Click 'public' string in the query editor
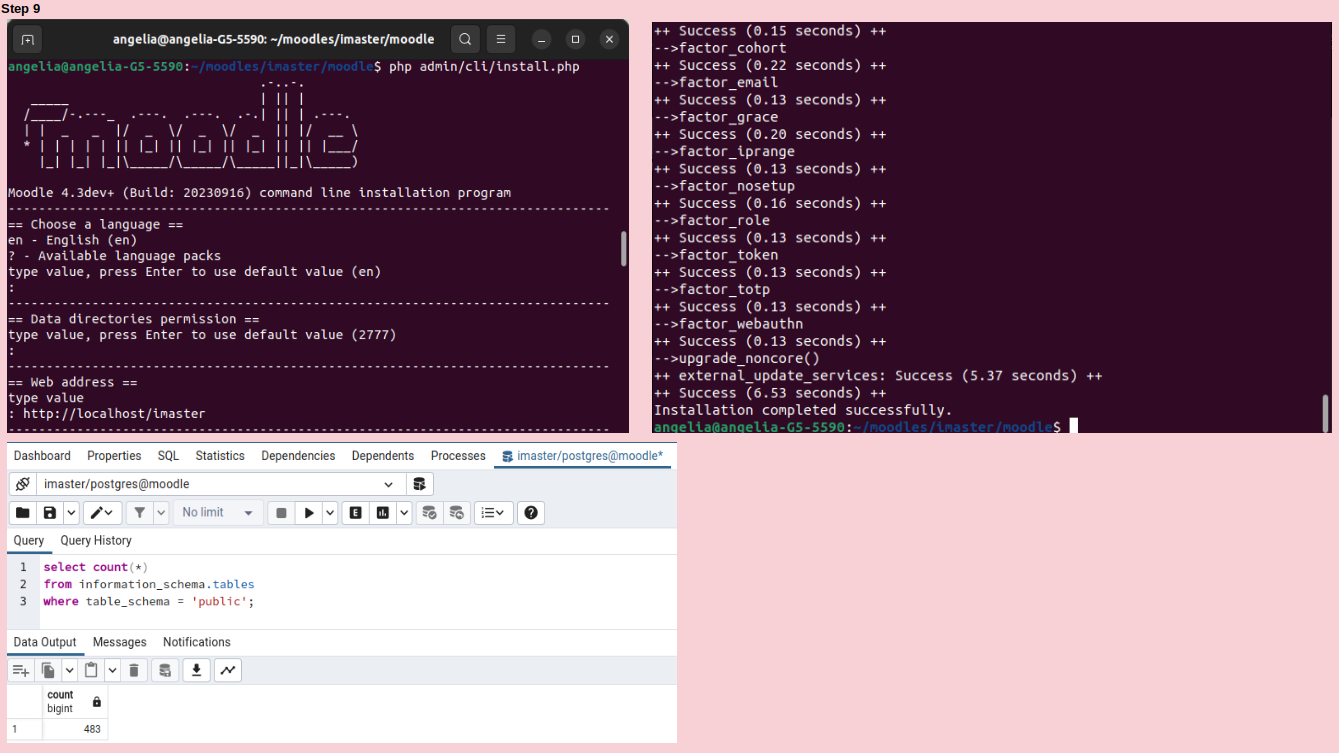 (219, 601)
